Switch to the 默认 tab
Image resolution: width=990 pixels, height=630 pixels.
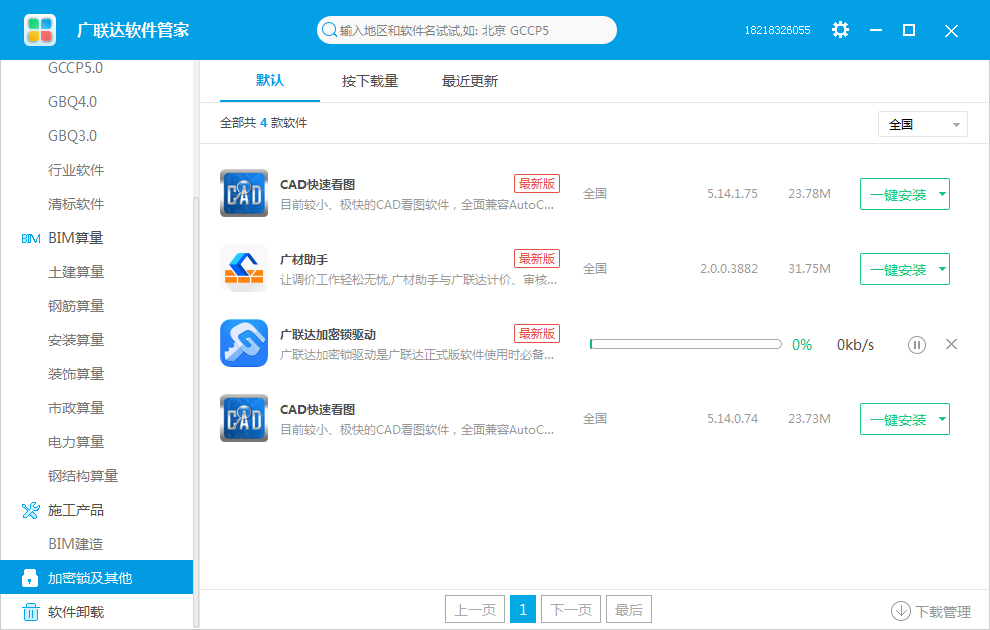tap(270, 80)
